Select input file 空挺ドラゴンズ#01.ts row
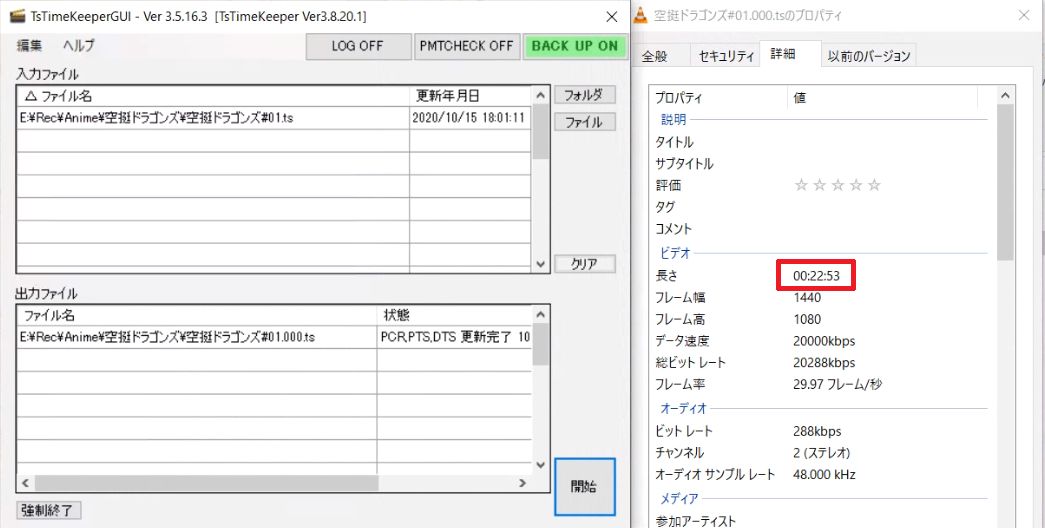This screenshot has height=528, width=1045. [x=213, y=118]
